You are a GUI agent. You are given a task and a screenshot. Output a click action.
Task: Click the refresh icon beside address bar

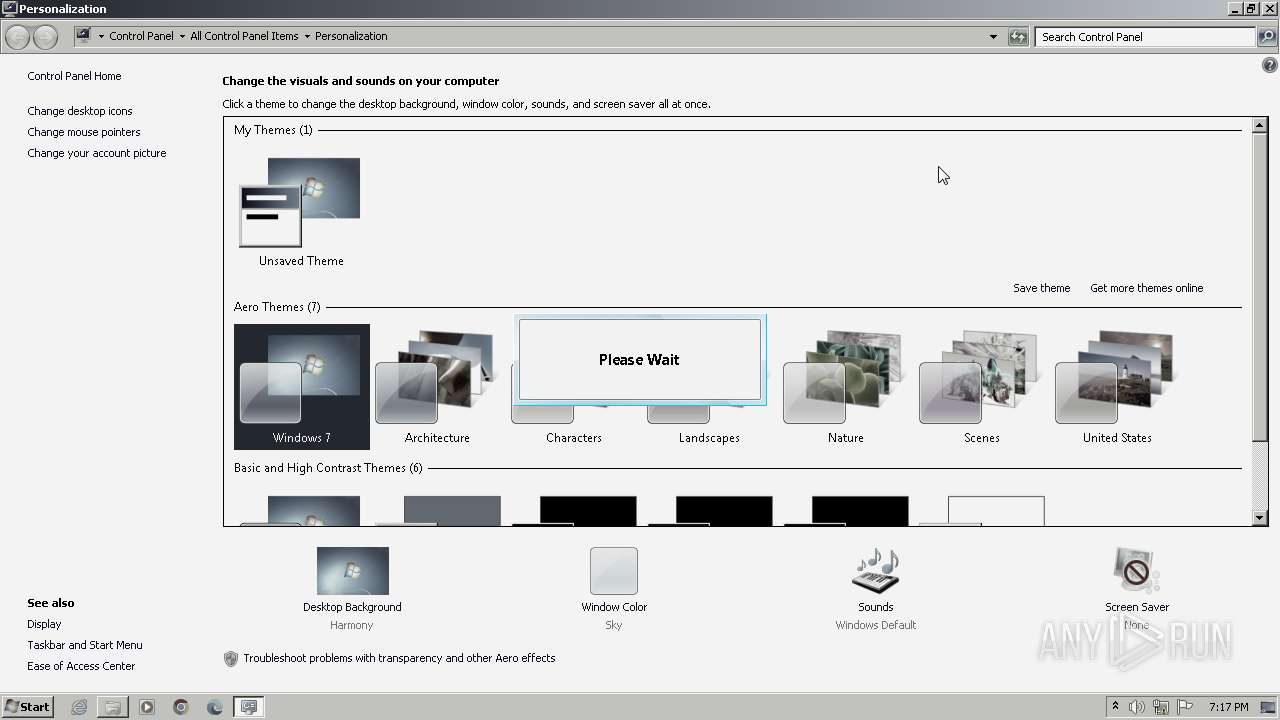pyautogui.click(x=1018, y=37)
